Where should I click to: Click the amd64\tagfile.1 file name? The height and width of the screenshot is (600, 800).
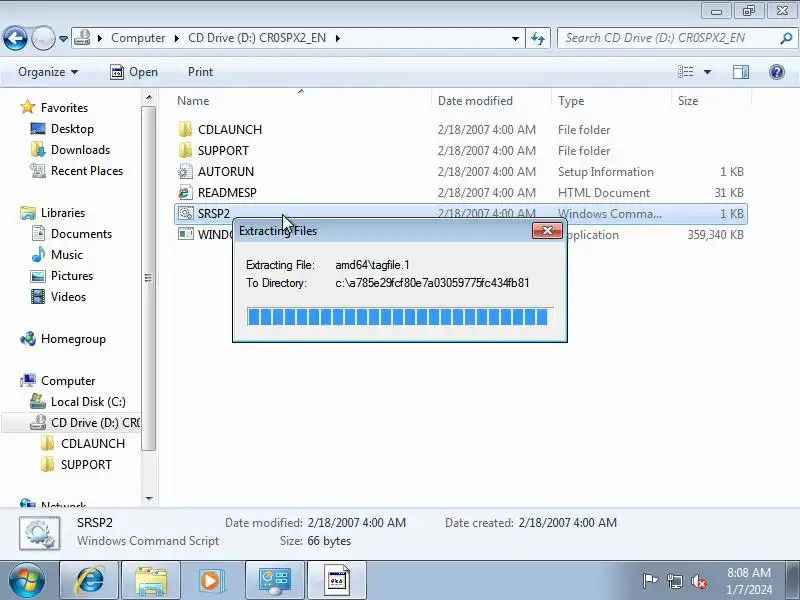pyautogui.click(x=372, y=265)
